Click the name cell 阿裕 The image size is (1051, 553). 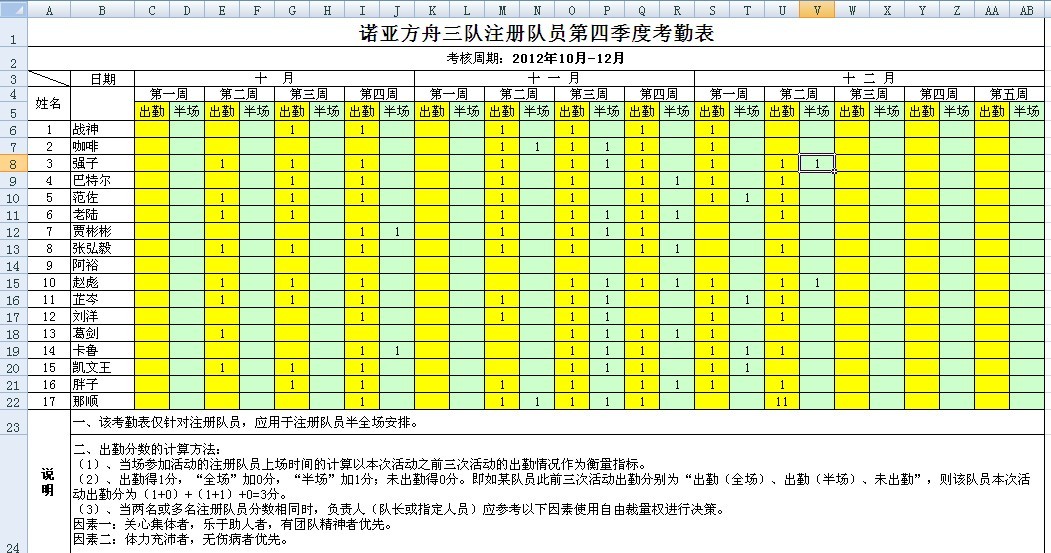coord(103,265)
